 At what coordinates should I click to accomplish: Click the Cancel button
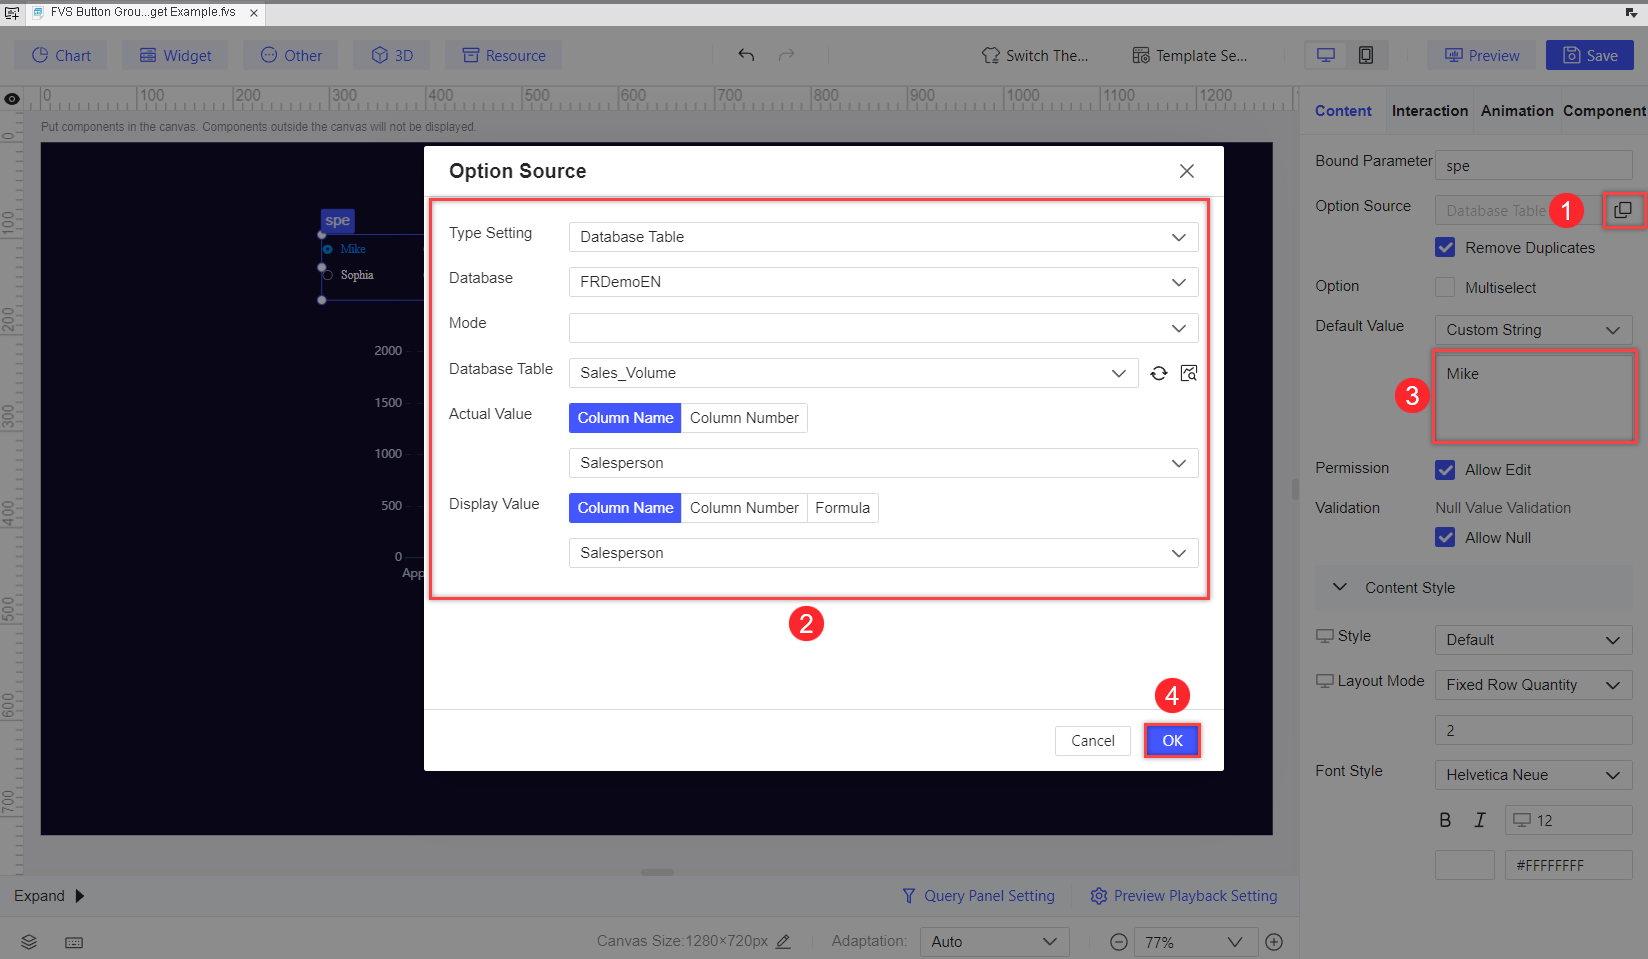[x=1093, y=741]
